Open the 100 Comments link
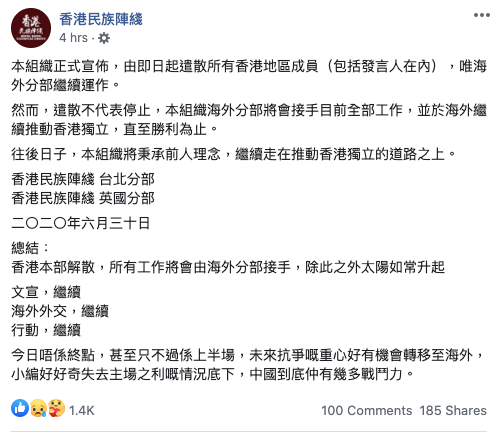This screenshot has width=499, height=438. (367, 410)
